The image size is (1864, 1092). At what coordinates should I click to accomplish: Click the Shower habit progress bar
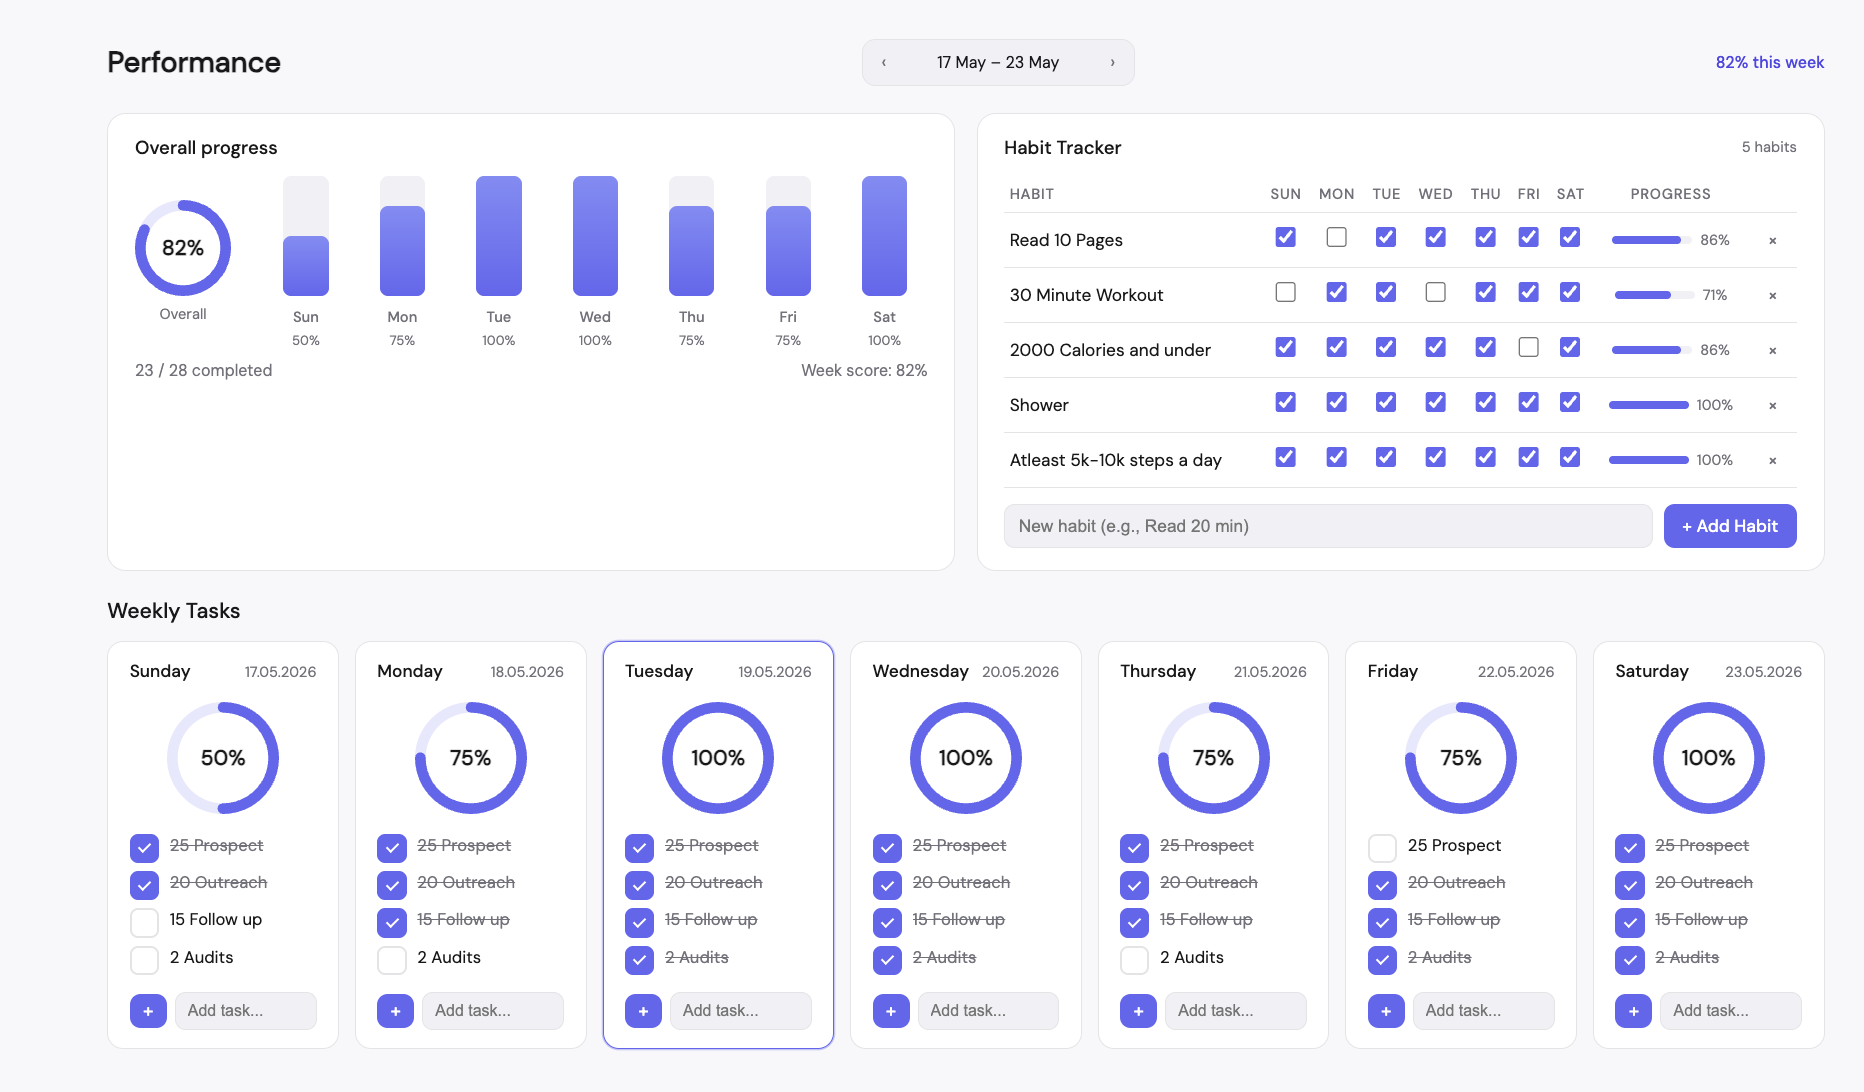(1648, 405)
